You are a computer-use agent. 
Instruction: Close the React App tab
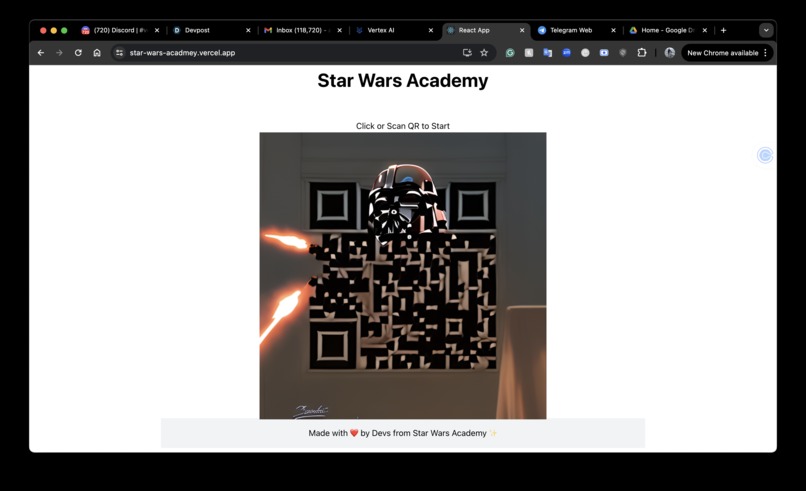pyautogui.click(x=522, y=30)
